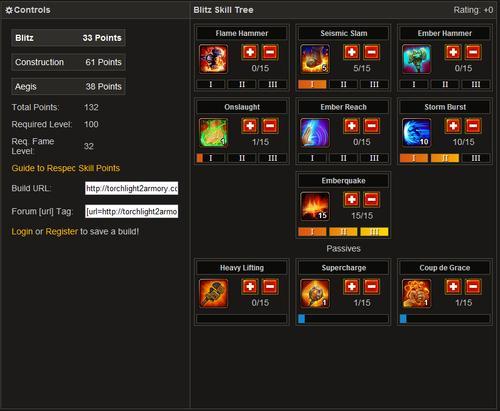Image resolution: width=500 pixels, height=411 pixels.
Task: Add a point to Storm Burst
Action: [x=453, y=126]
